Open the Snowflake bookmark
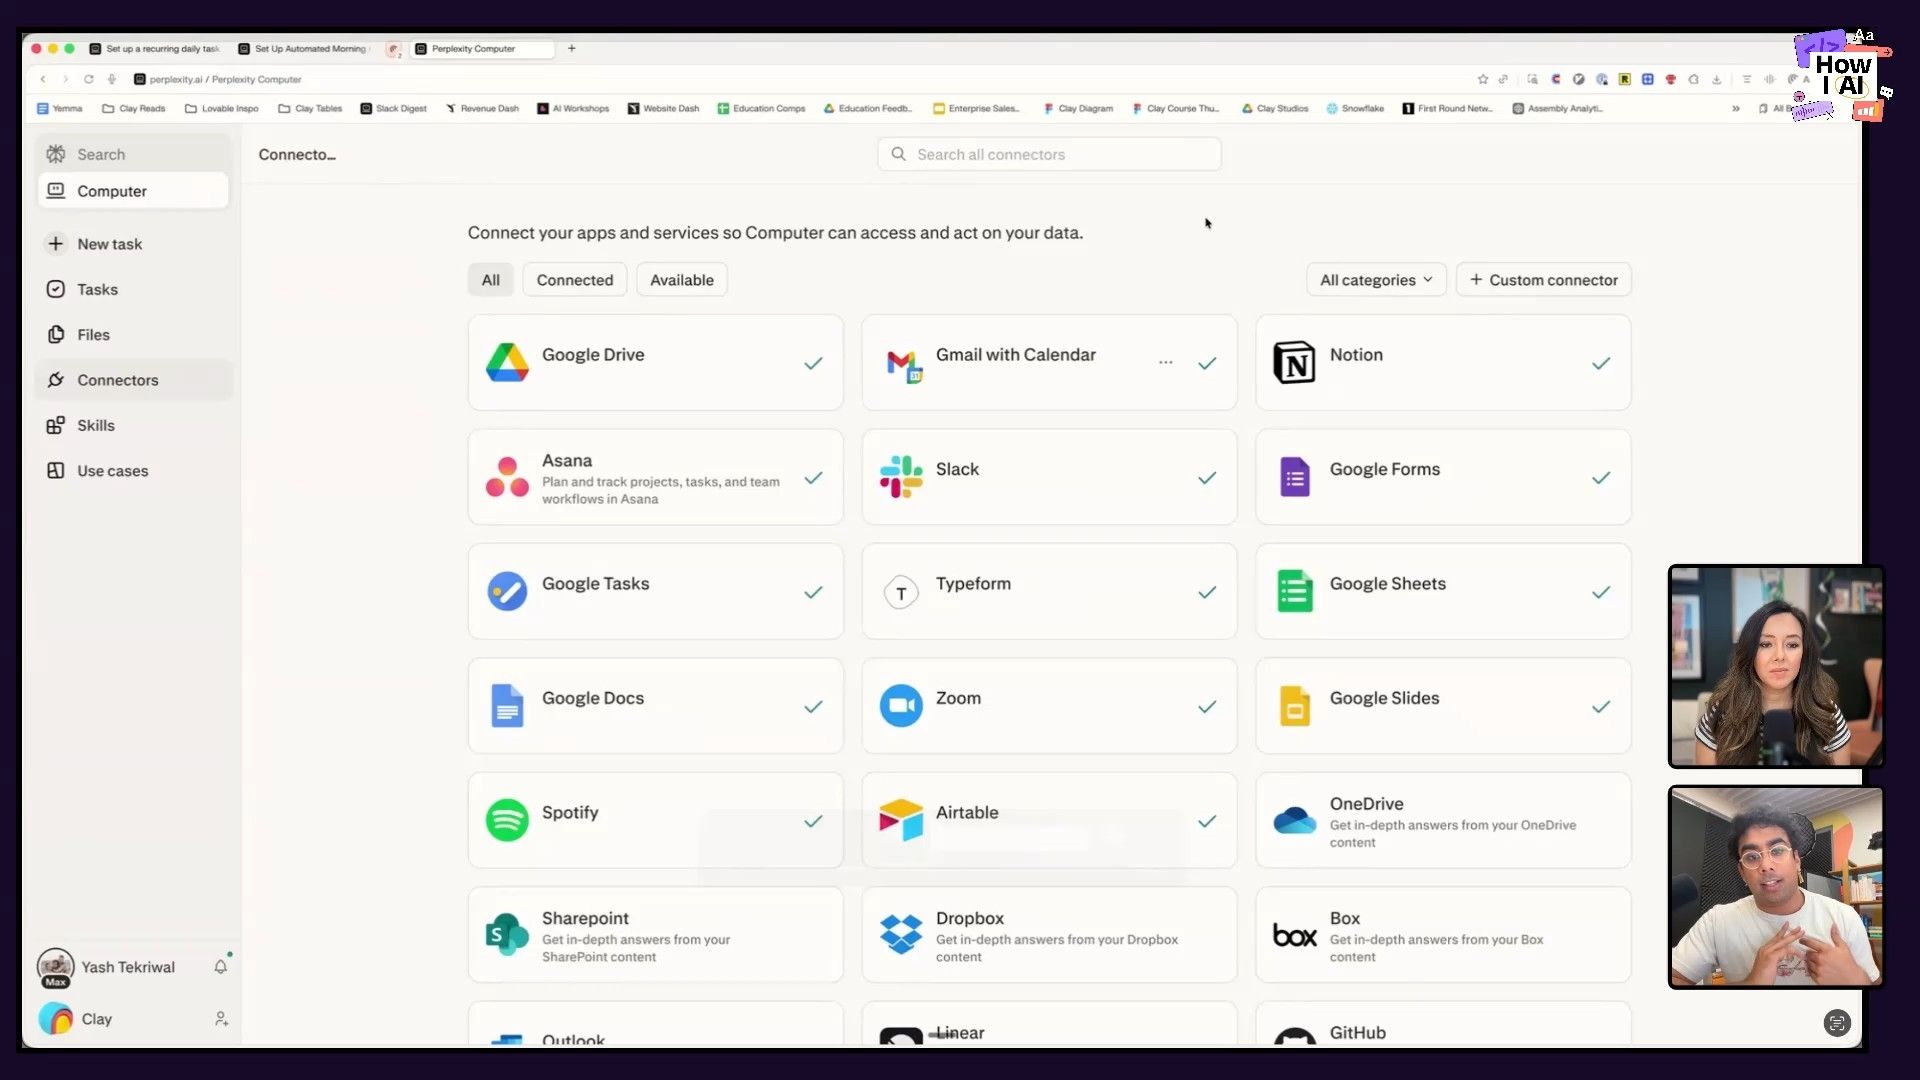The width and height of the screenshot is (1920, 1080). pos(1355,108)
